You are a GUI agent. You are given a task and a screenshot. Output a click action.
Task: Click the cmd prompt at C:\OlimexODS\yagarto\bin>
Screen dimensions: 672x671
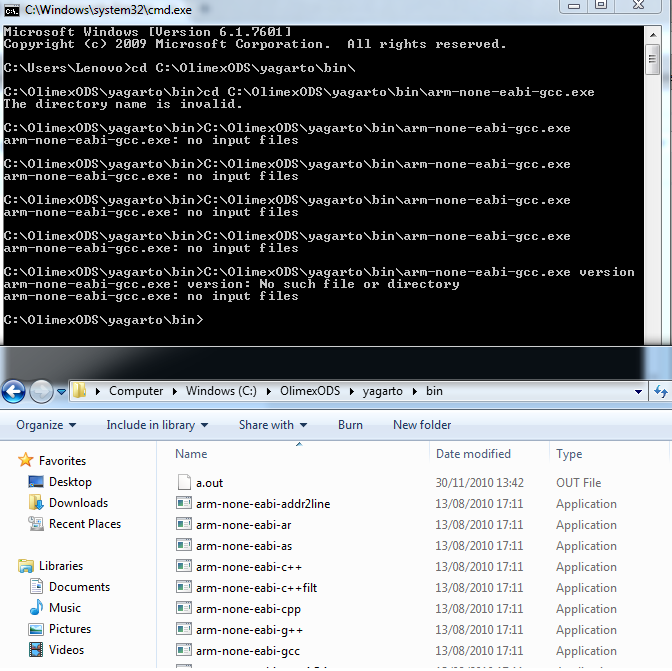pos(103,320)
